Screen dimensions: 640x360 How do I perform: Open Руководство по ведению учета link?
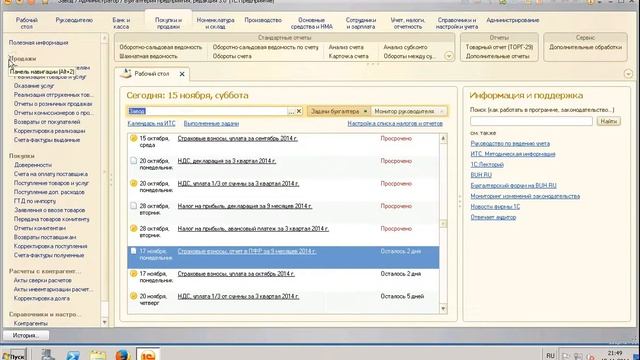tap(510, 144)
